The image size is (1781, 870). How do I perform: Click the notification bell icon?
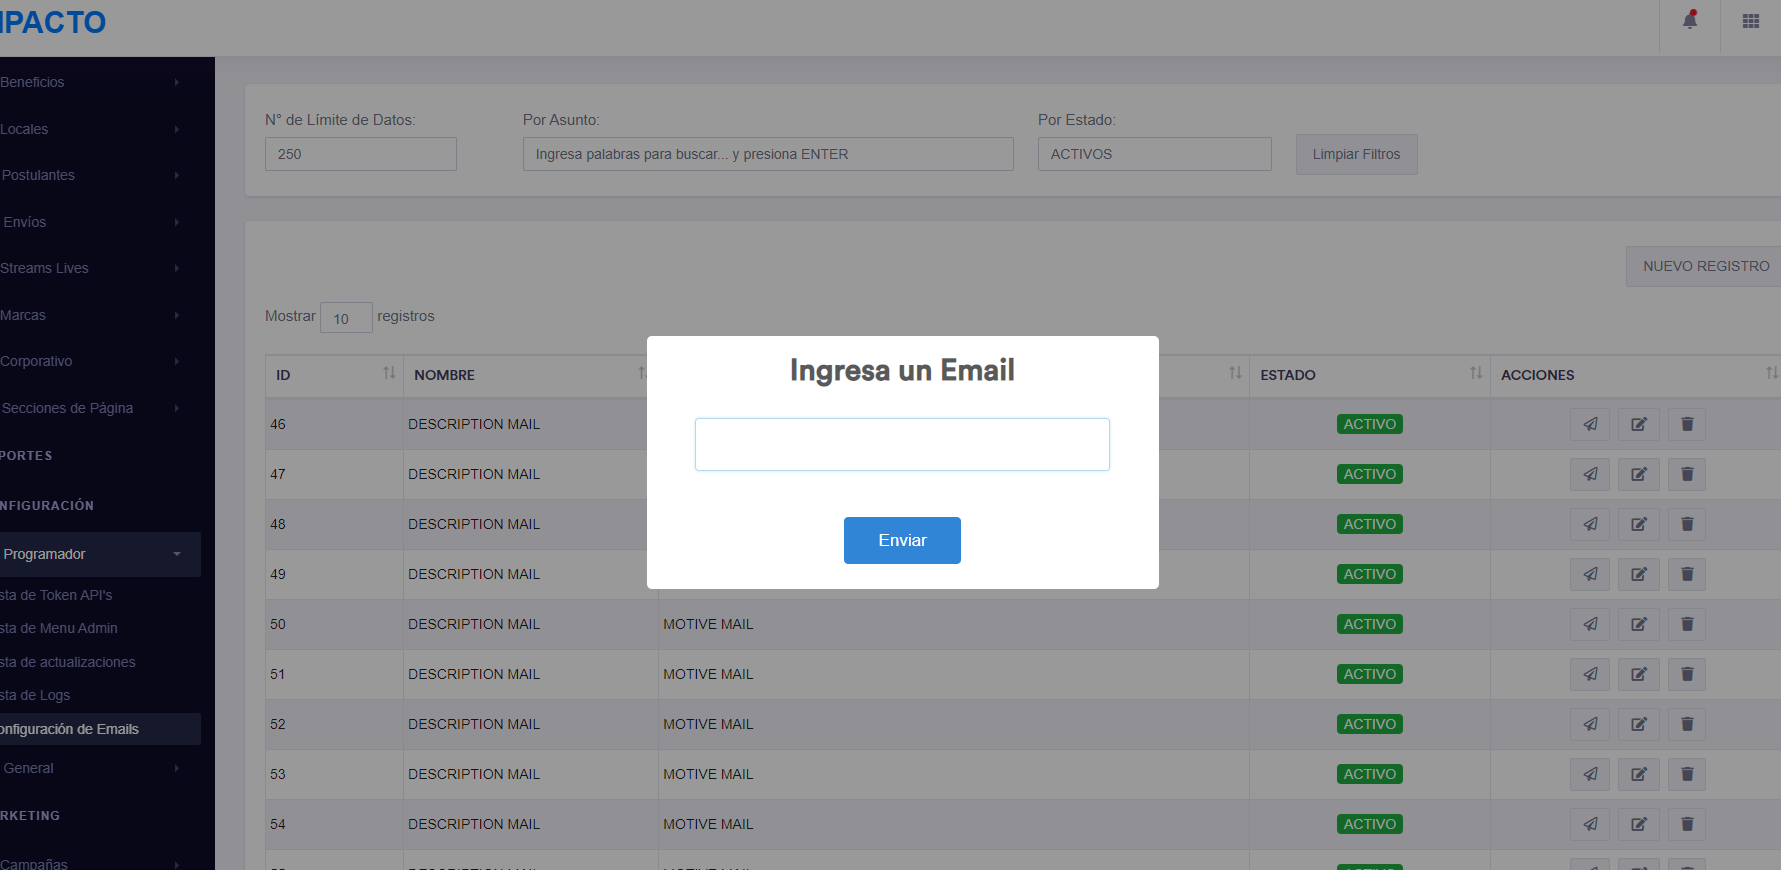pos(1690,21)
